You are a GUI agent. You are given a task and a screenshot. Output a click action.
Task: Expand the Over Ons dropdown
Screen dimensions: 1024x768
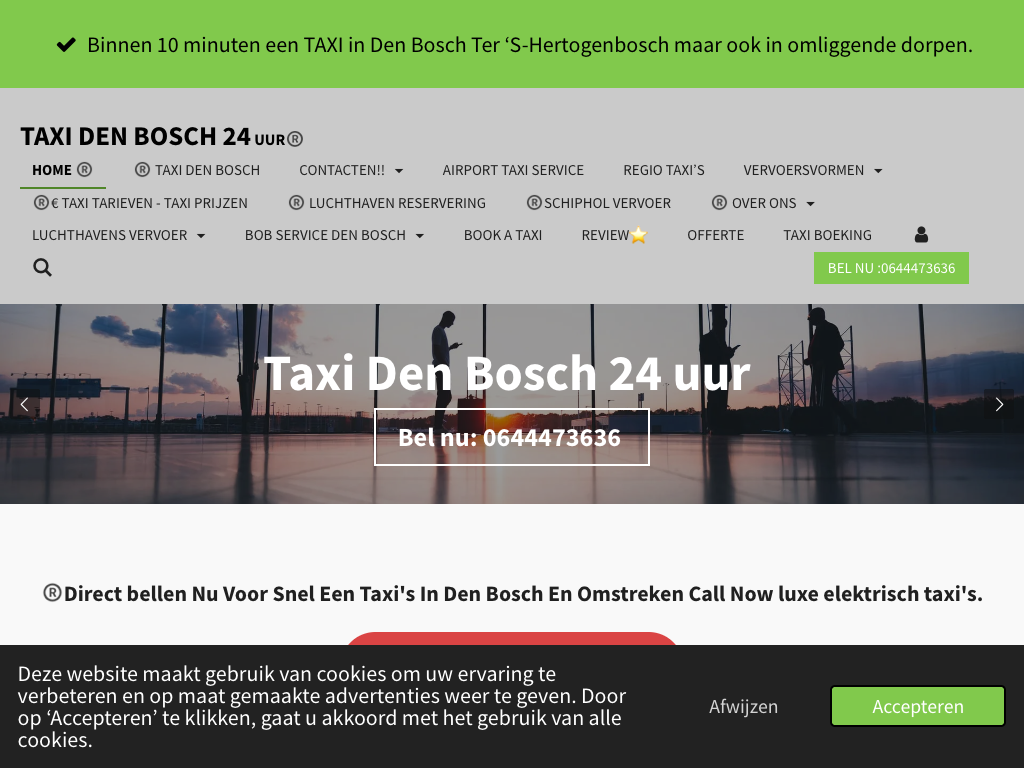click(763, 203)
